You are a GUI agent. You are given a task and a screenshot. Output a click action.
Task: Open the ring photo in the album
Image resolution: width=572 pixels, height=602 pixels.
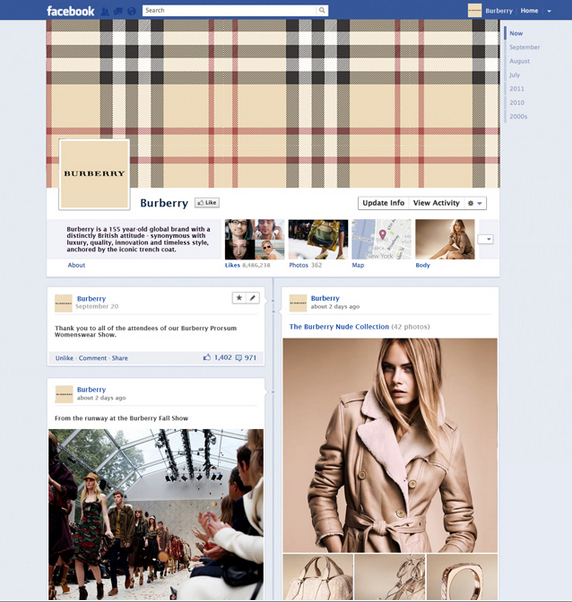[462, 577]
